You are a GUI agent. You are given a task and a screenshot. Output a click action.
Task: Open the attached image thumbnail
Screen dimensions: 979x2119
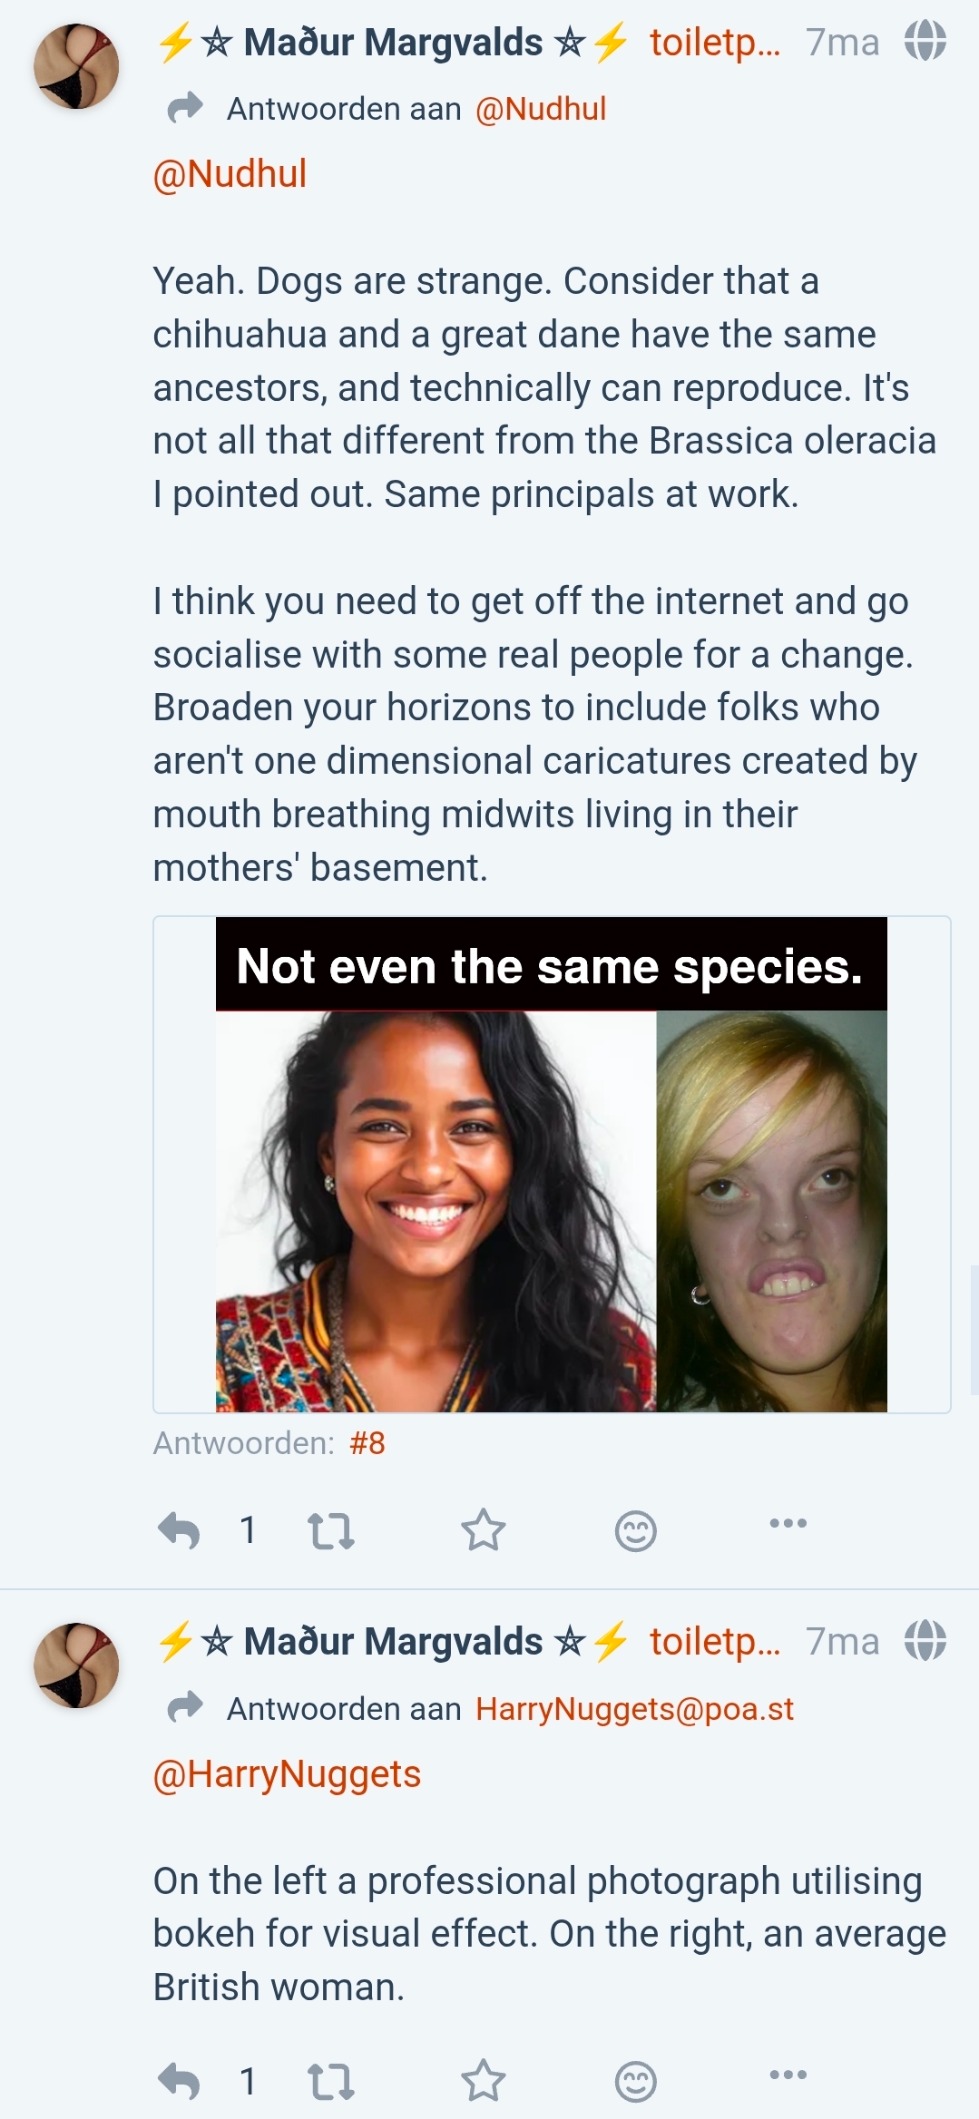click(x=551, y=1164)
